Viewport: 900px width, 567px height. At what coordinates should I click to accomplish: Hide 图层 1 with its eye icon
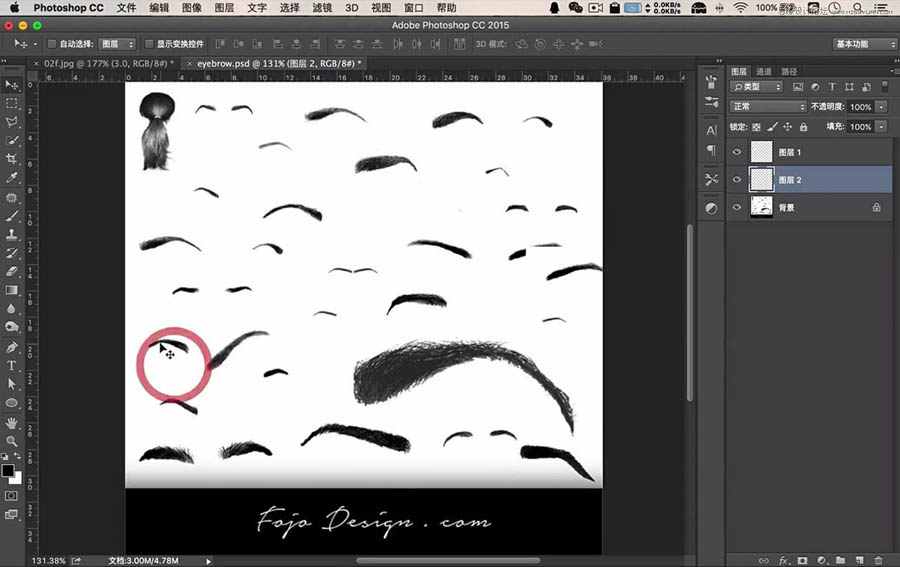coord(737,152)
